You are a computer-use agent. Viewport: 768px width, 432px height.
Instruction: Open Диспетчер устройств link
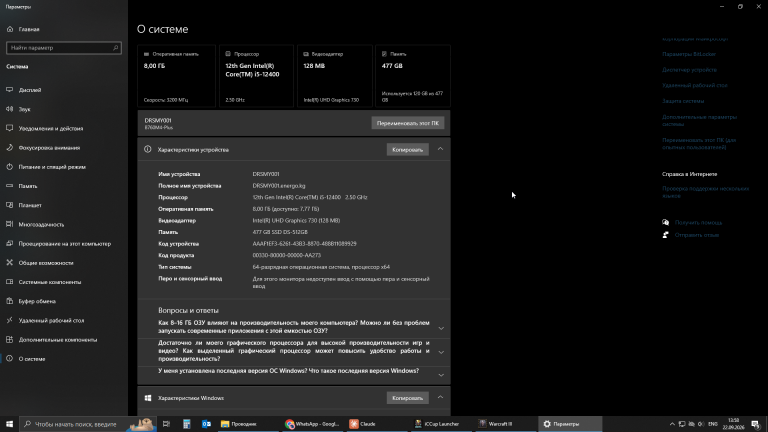(689, 70)
